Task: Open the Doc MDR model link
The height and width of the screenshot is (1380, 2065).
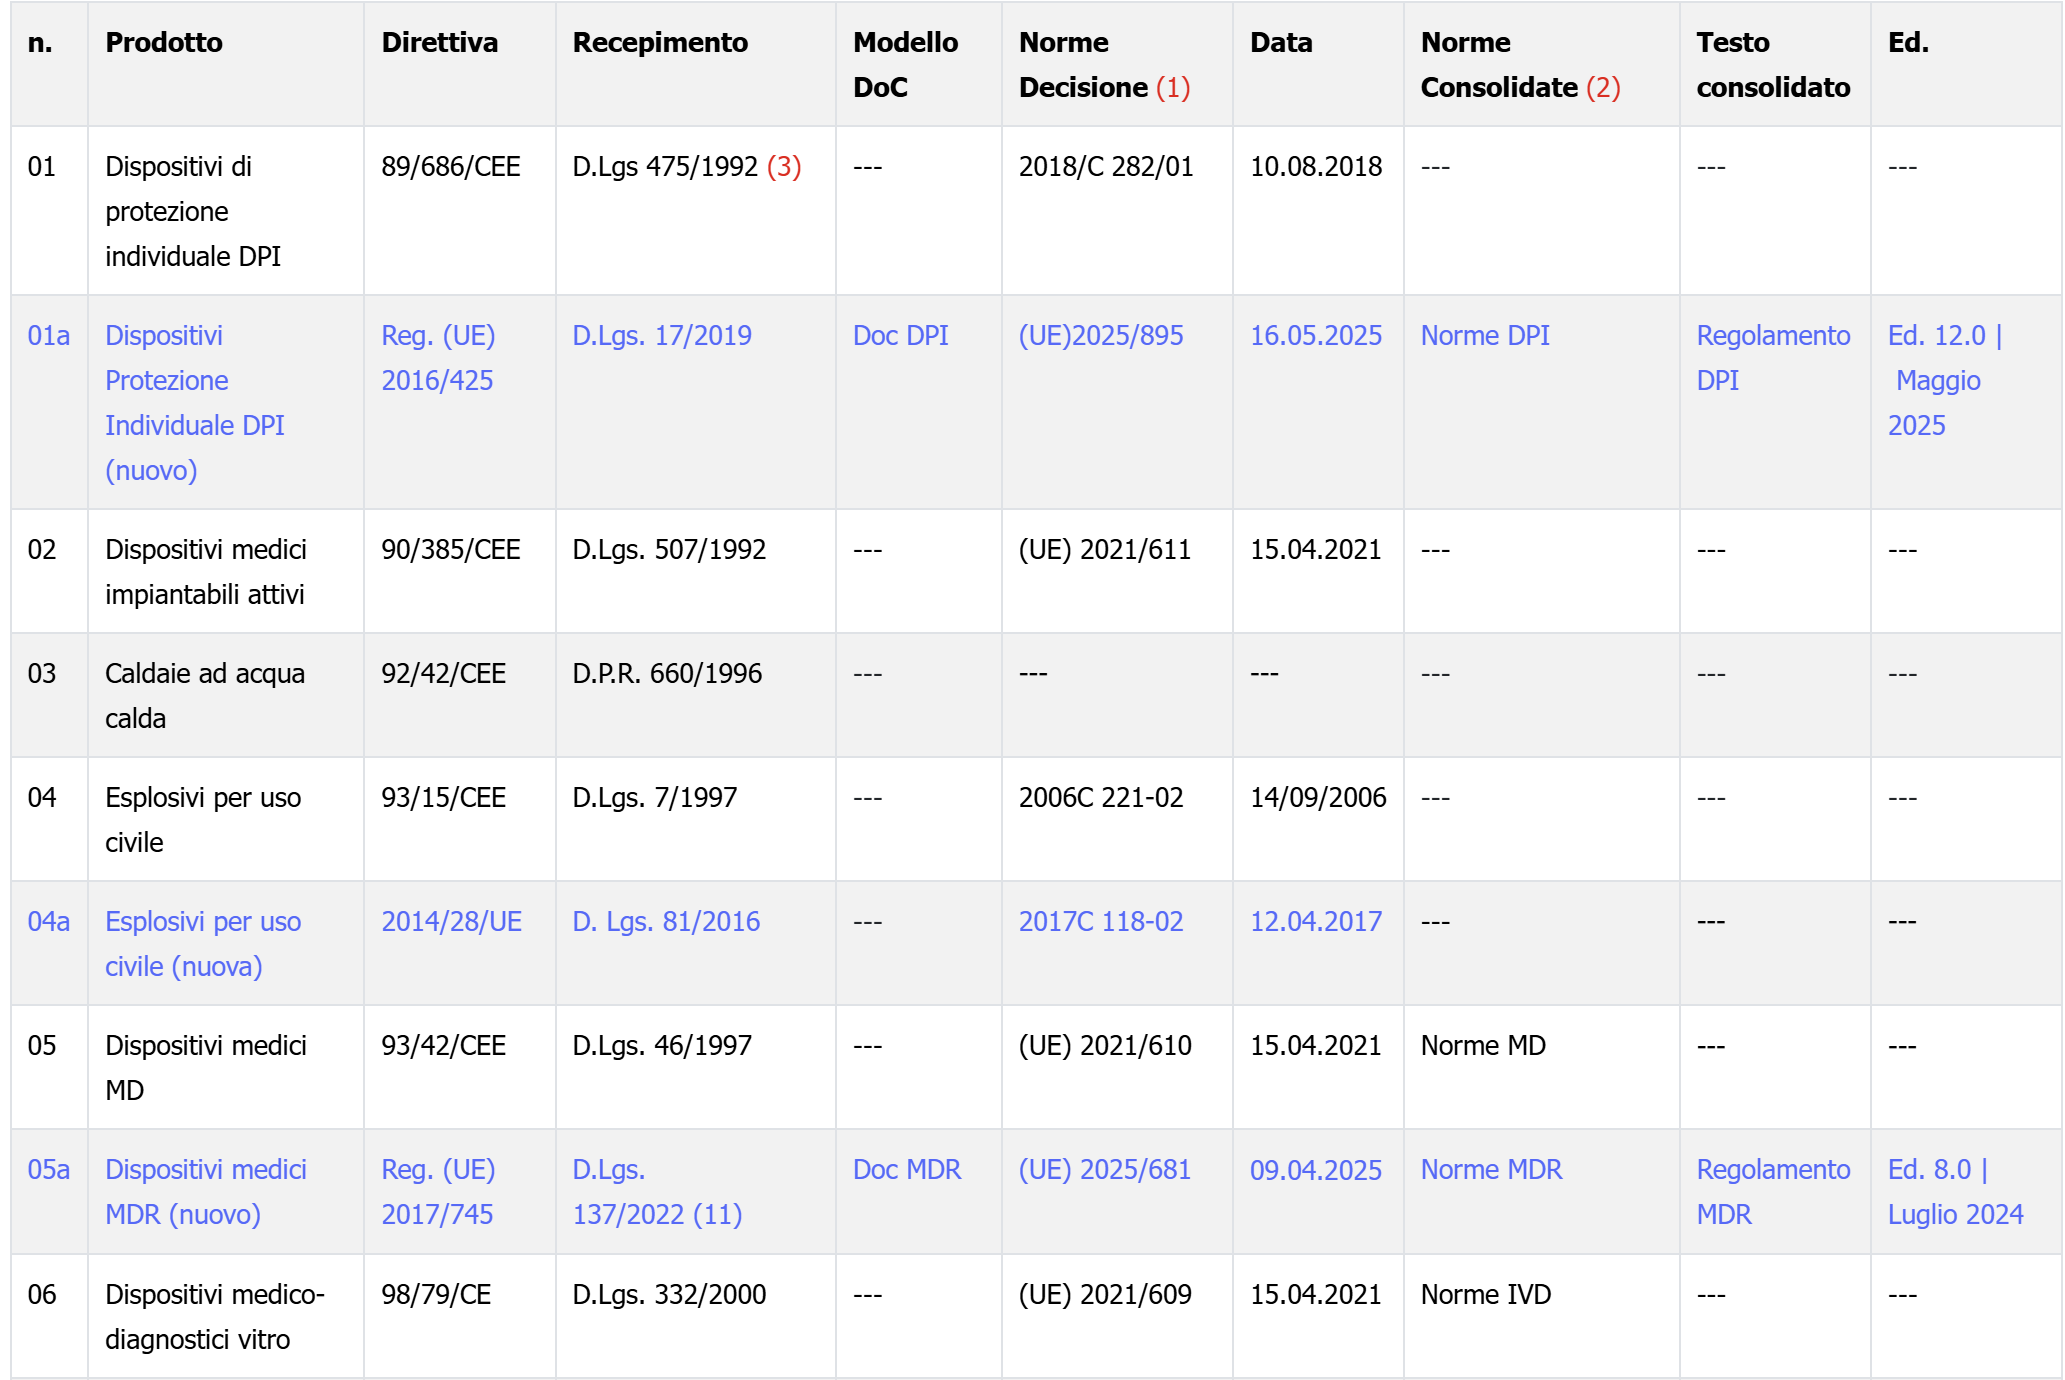Action: (x=907, y=1170)
